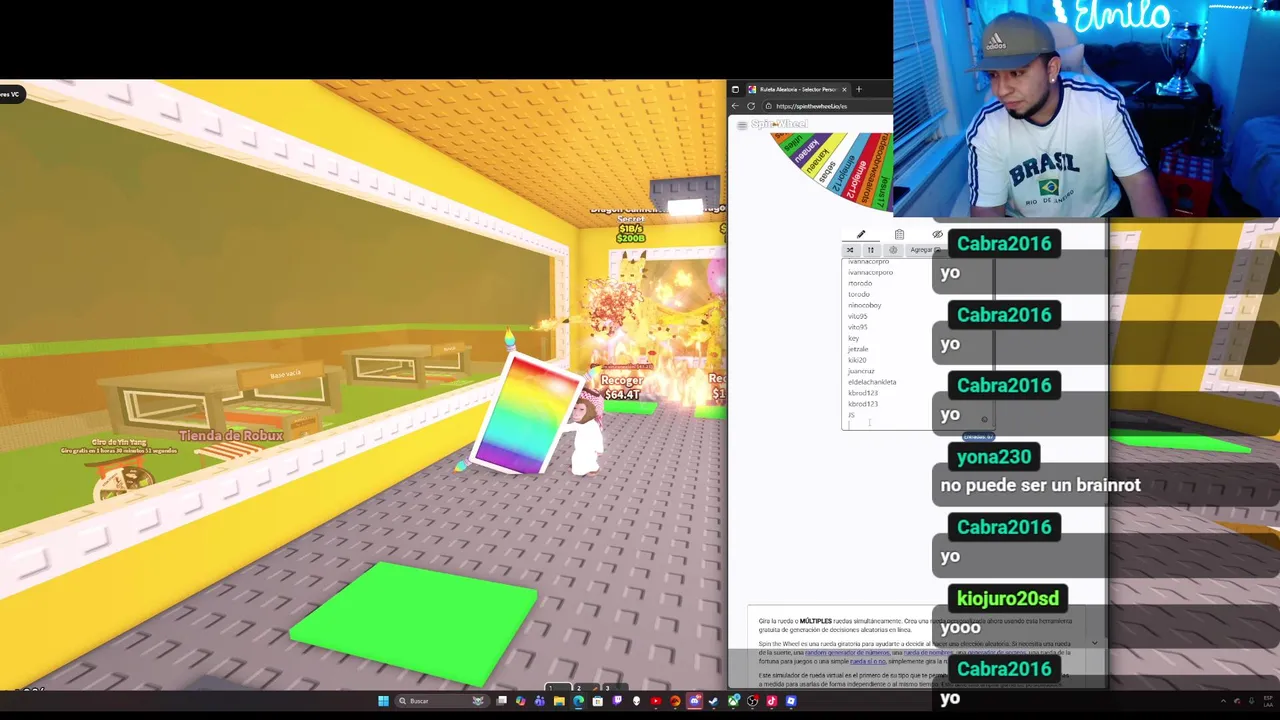This screenshot has width=1280, height=720.
Task: Expand hidden system tray icons
Action: point(1223,701)
